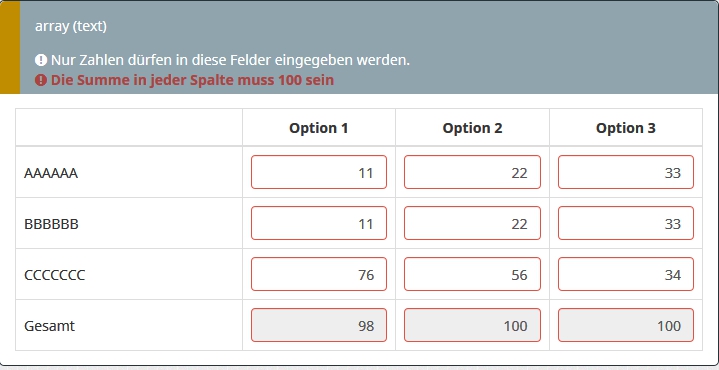Click the red exclamation icon before 'Die Summe'
The image size is (719, 370).
click(41, 80)
